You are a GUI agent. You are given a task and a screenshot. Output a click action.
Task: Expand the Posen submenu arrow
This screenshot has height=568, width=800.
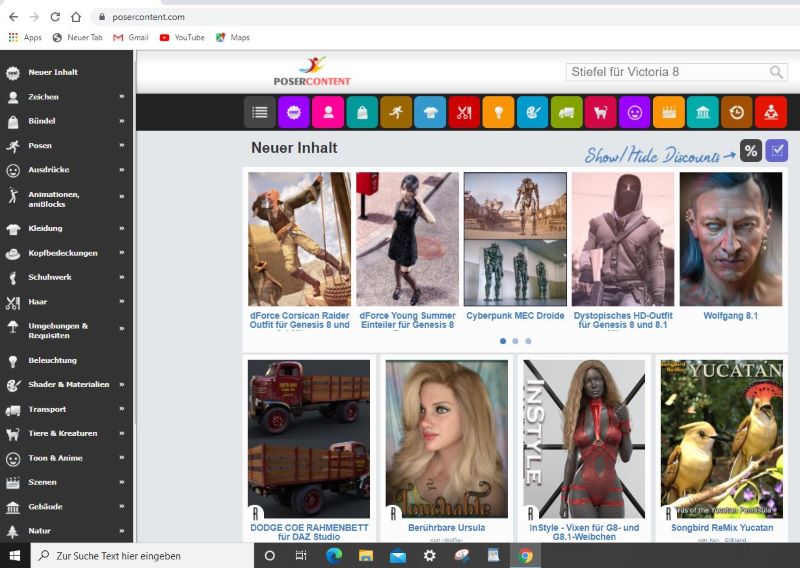(x=122, y=145)
